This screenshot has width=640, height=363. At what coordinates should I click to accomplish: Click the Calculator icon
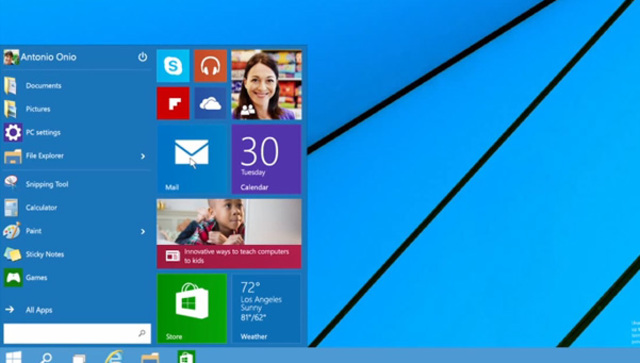coord(11,207)
